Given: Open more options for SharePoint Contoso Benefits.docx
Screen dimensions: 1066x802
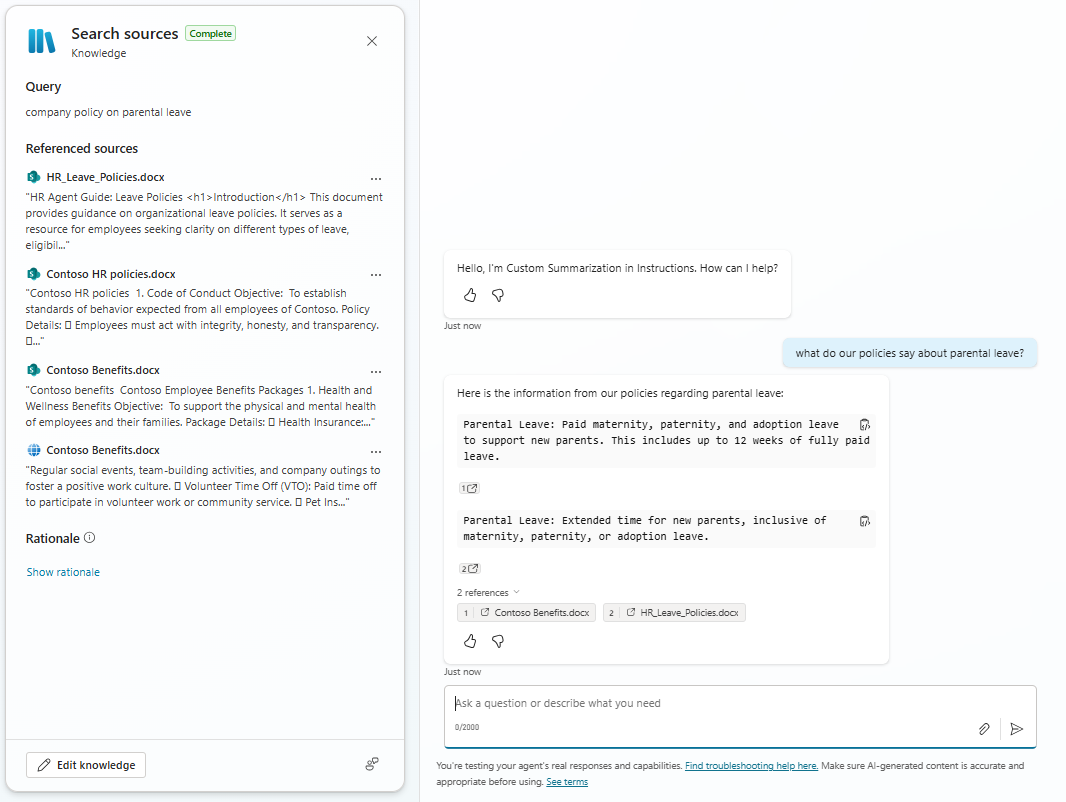Looking at the screenshot, I should pos(376,372).
